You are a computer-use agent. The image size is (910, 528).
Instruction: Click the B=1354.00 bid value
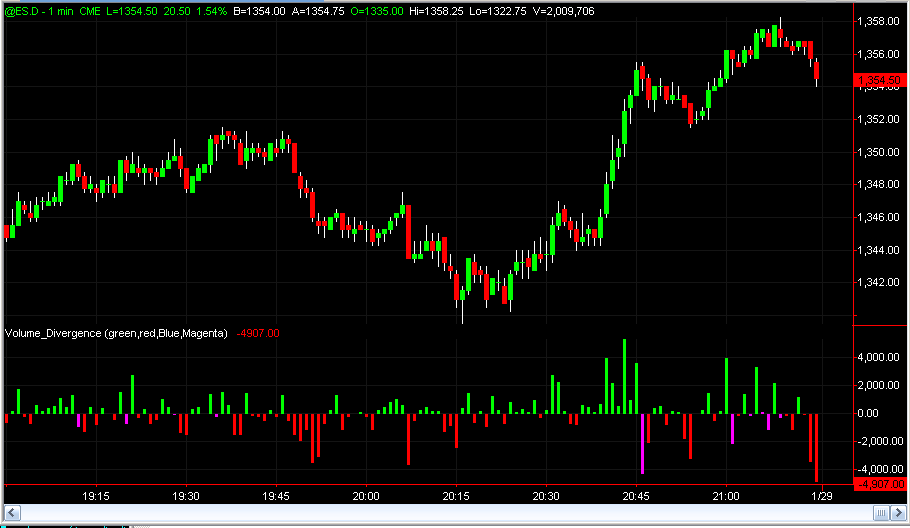point(259,11)
